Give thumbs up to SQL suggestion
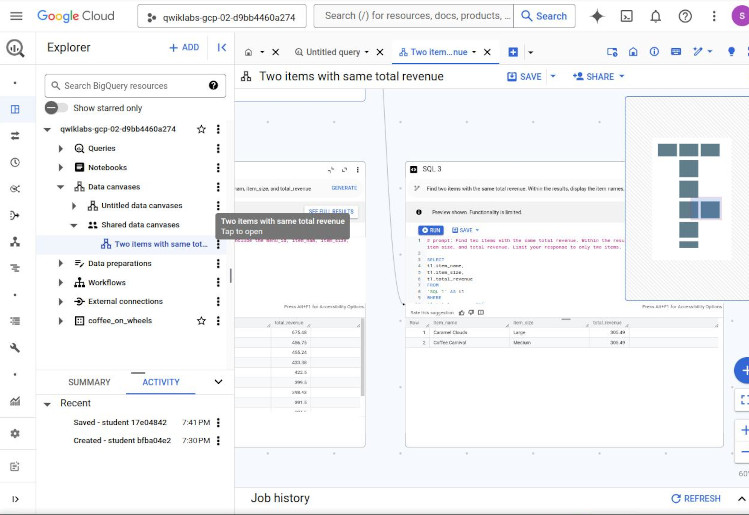 click(461, 312)
